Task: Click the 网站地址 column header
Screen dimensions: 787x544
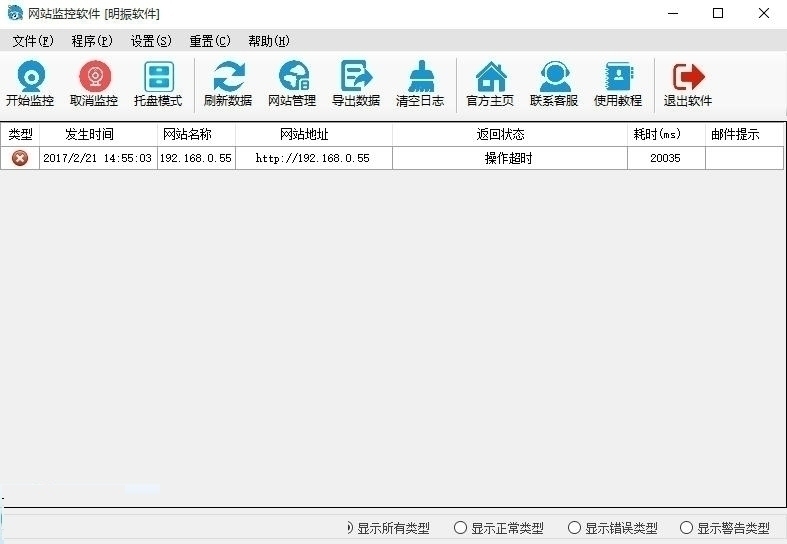Action: pyautogui.click(x=314, y=134)
